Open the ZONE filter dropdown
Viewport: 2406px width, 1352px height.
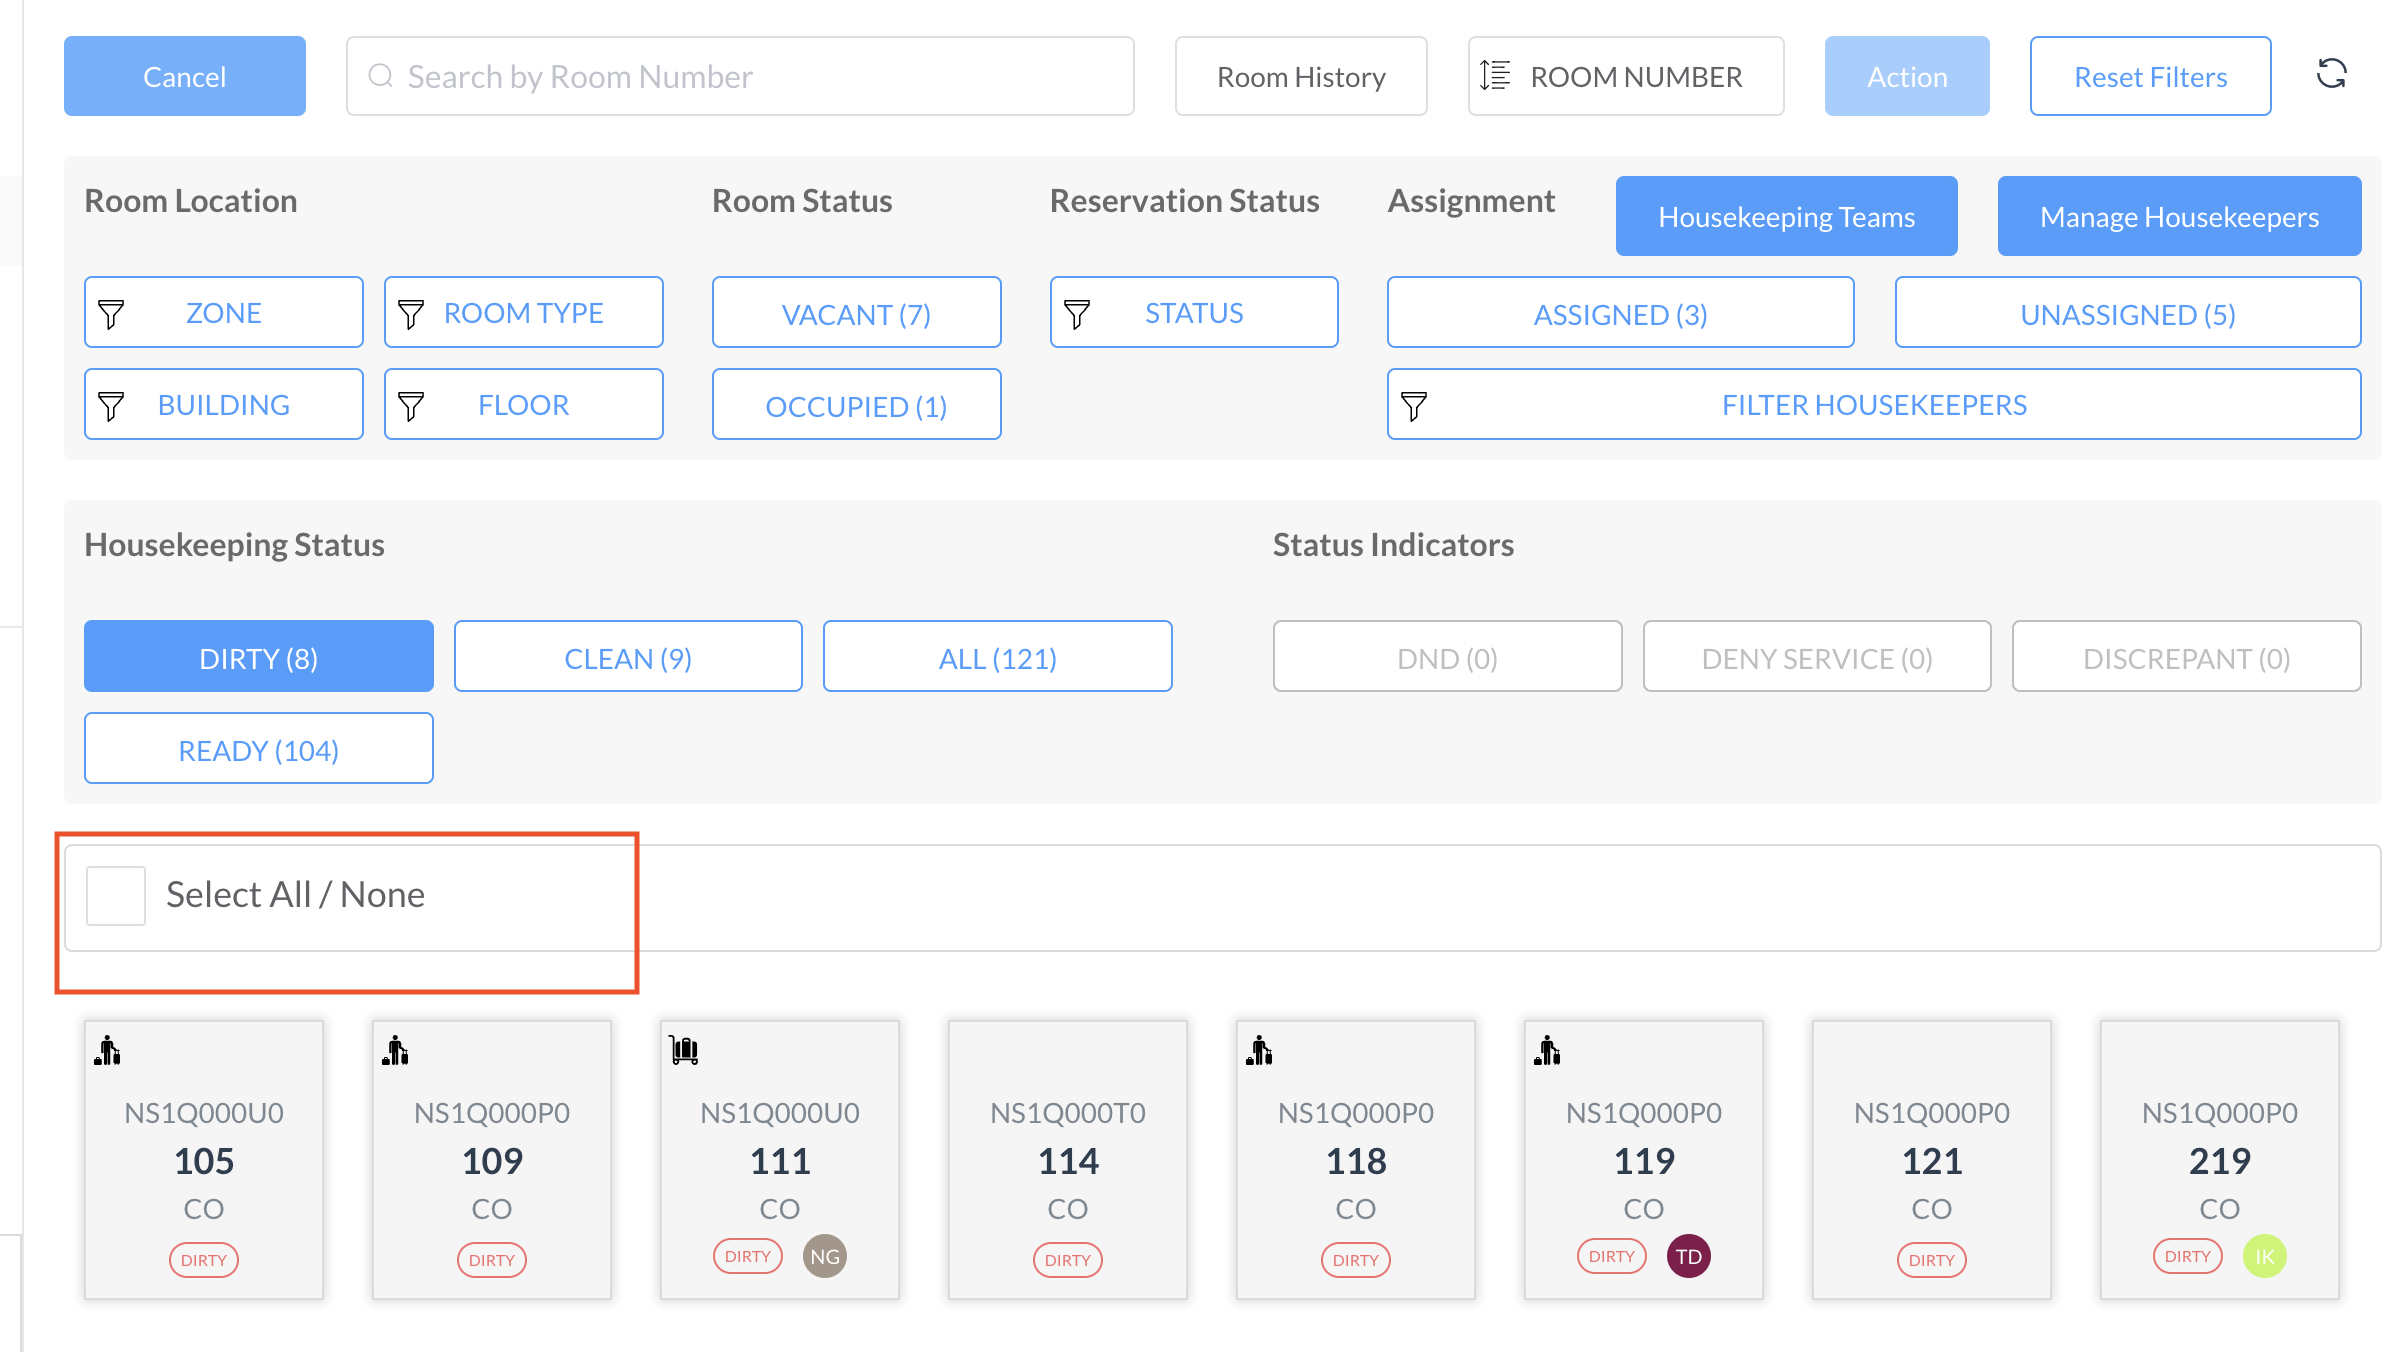(x=223, y=313)
